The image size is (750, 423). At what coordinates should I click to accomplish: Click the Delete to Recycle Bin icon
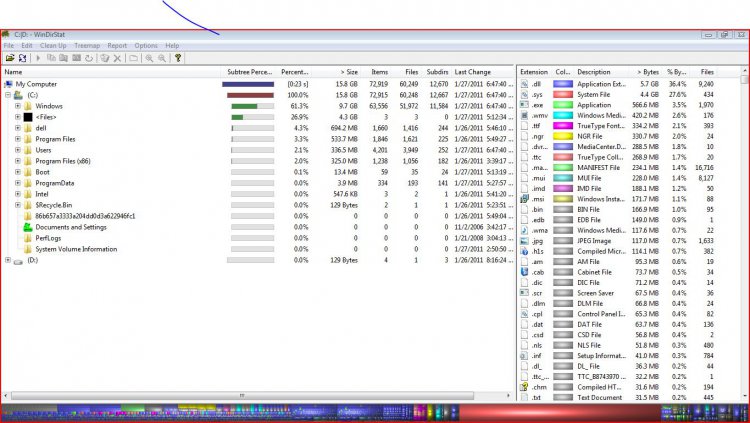pyautogui.click(x=104, y=58)
